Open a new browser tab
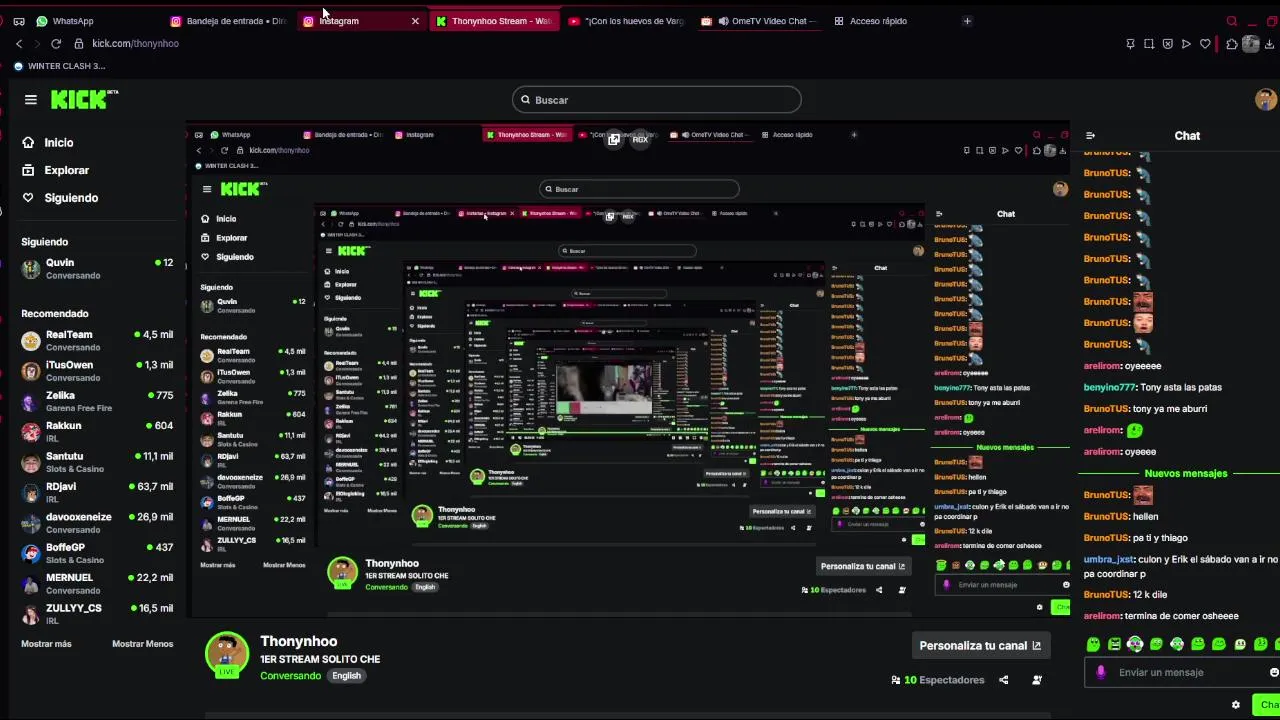Image resolution: width=1280 pixels, height=720 pixels. (x=967, y=21)
